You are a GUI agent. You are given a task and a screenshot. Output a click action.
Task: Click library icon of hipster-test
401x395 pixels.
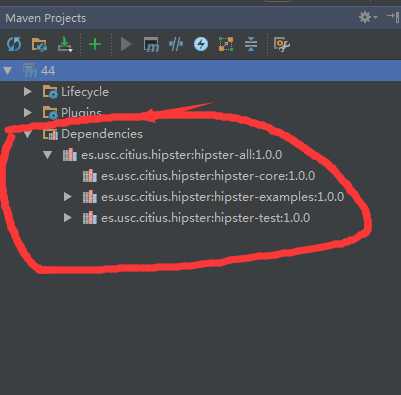pos(90,218)
